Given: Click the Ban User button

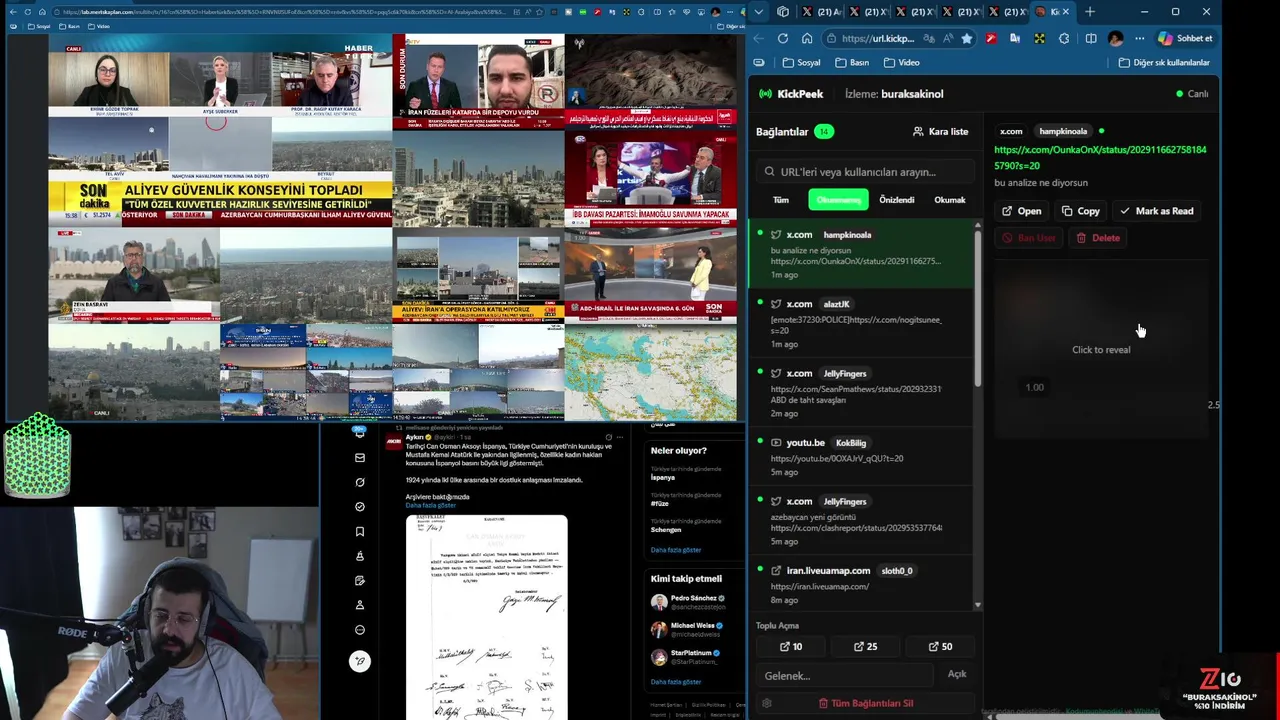Looking at the screenshot, I should click(x=1028, y=238).
